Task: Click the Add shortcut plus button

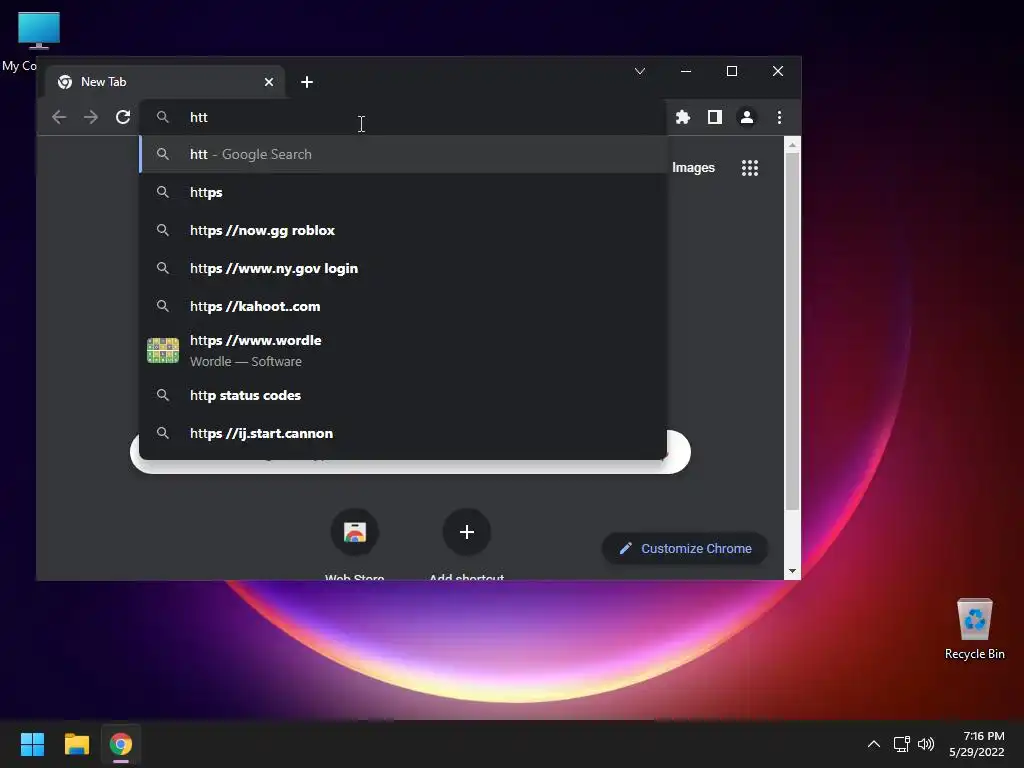Action: pos(467,532)
